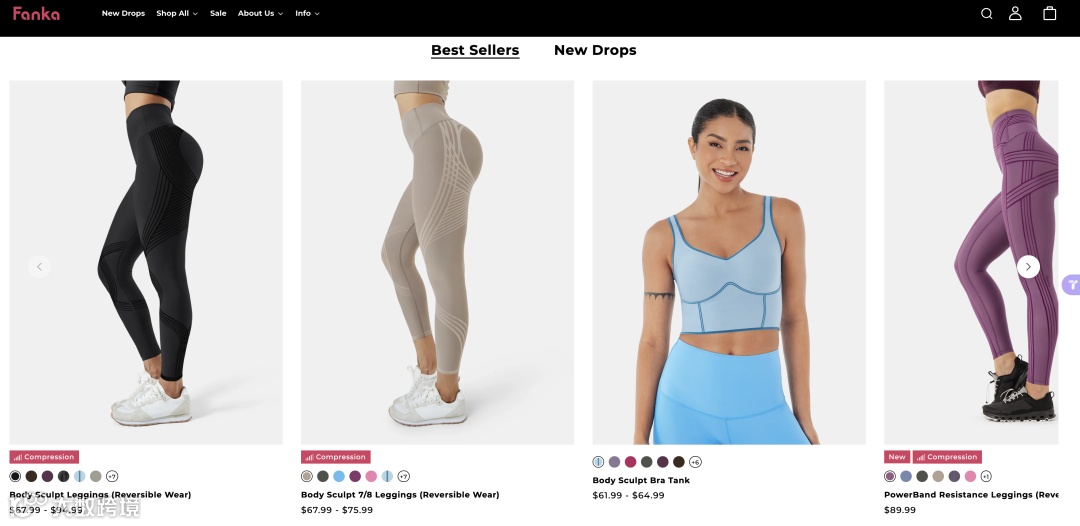Open the Sale menu item
The height and width of the screenshot is (526, 1080).
[218, 13]
